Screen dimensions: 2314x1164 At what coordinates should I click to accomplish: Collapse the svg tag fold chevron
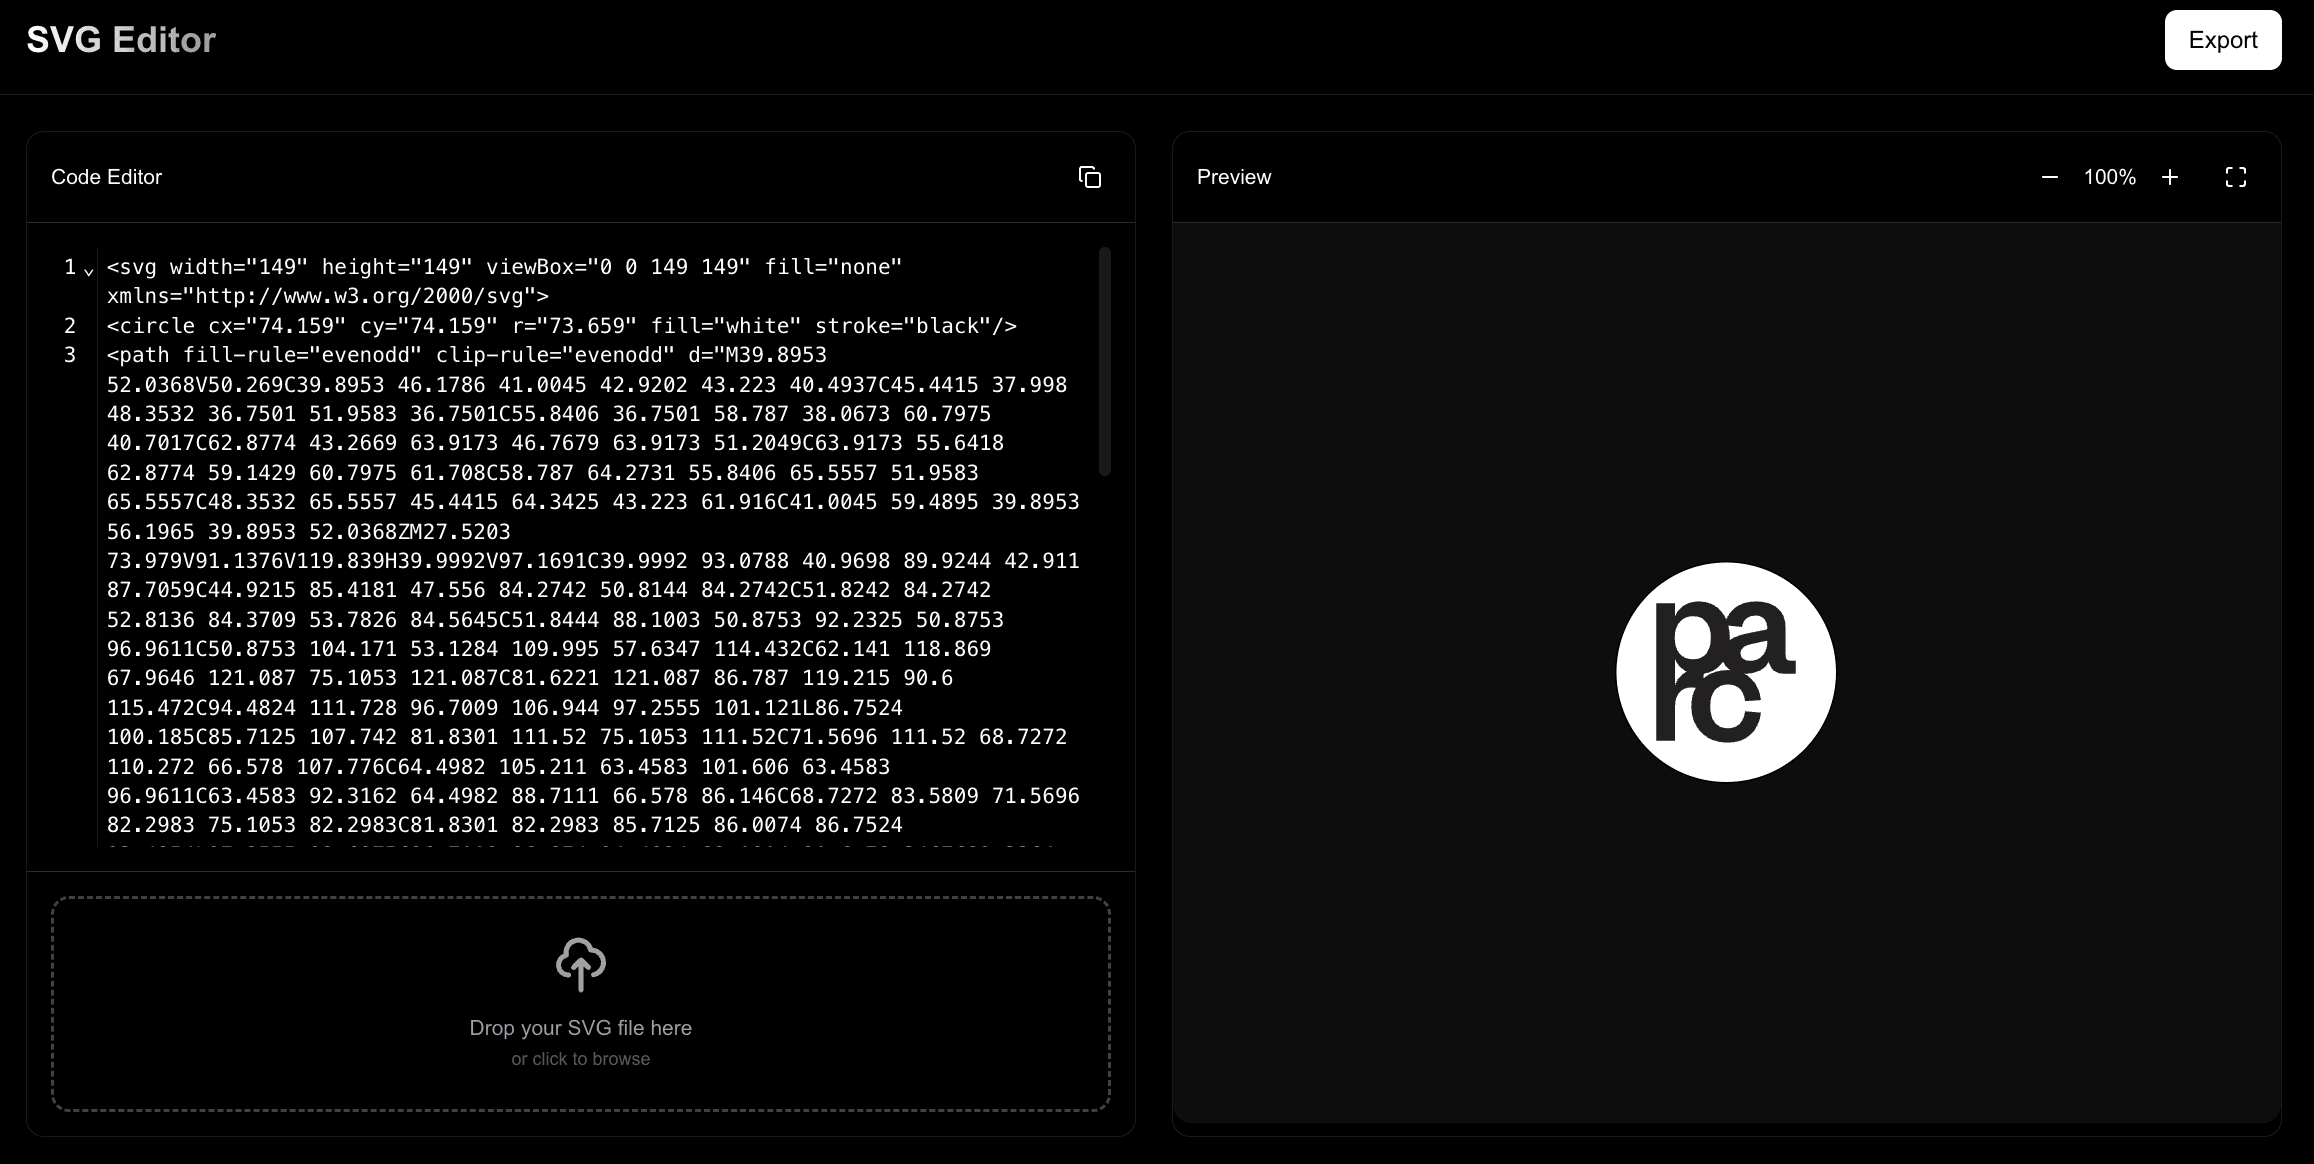tap(89, 270)
